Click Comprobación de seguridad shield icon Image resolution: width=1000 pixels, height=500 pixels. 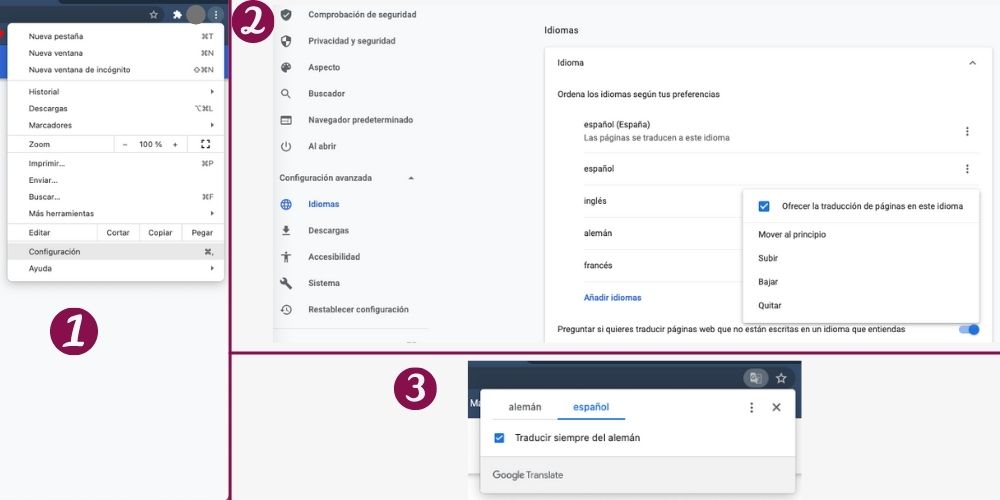286,14
